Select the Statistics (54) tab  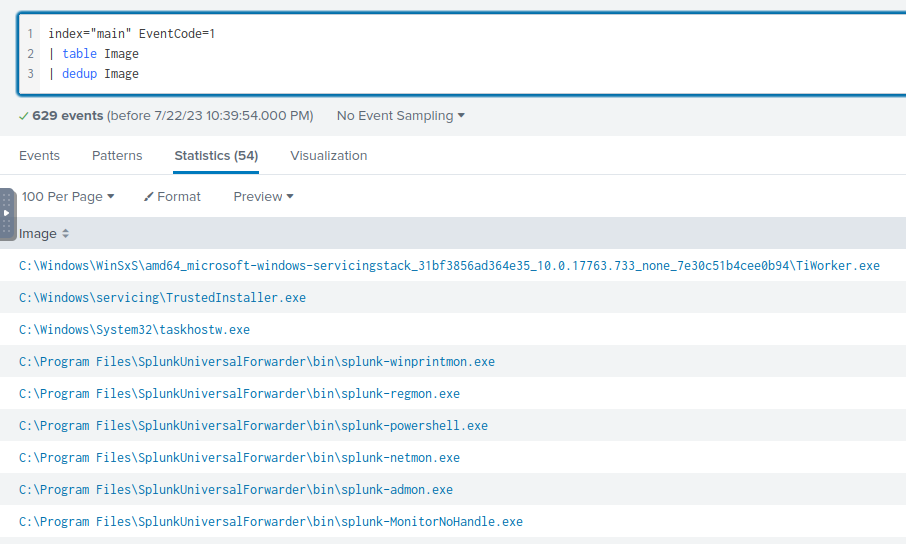[x=216, y=156]
